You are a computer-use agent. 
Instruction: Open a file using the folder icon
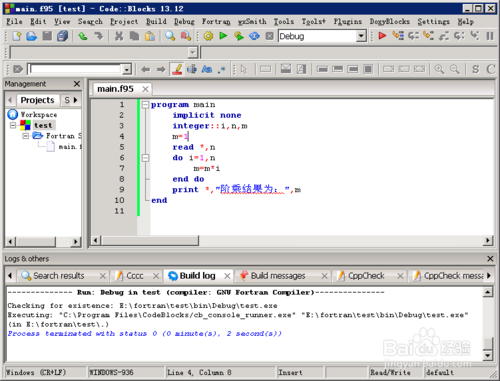(x=31, y=36)
